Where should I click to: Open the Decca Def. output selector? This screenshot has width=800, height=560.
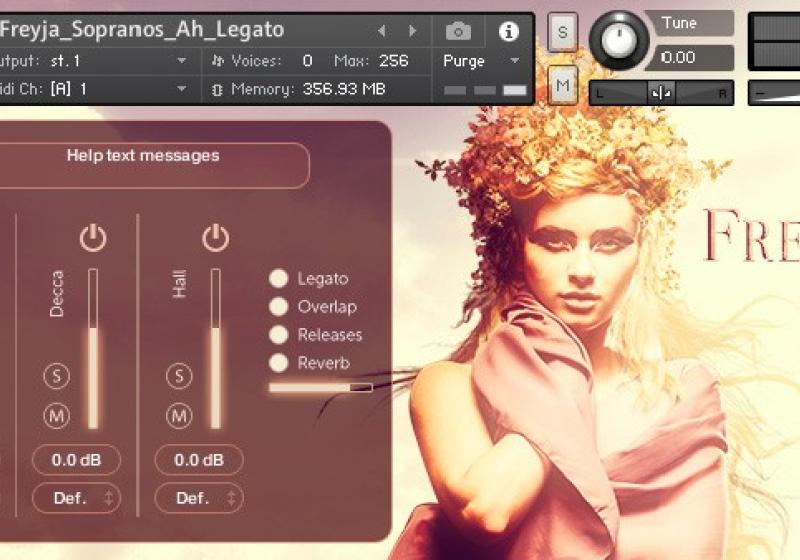(77, 498)
